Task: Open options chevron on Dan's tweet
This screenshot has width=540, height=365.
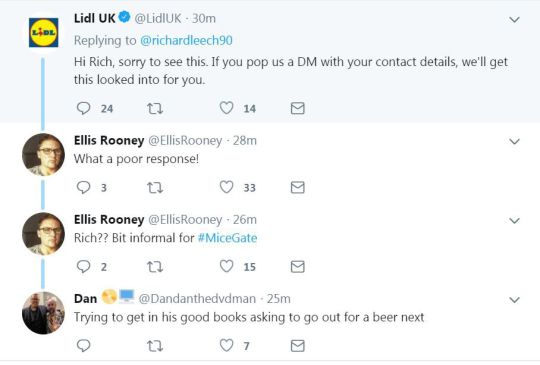Action: point(514,300)
